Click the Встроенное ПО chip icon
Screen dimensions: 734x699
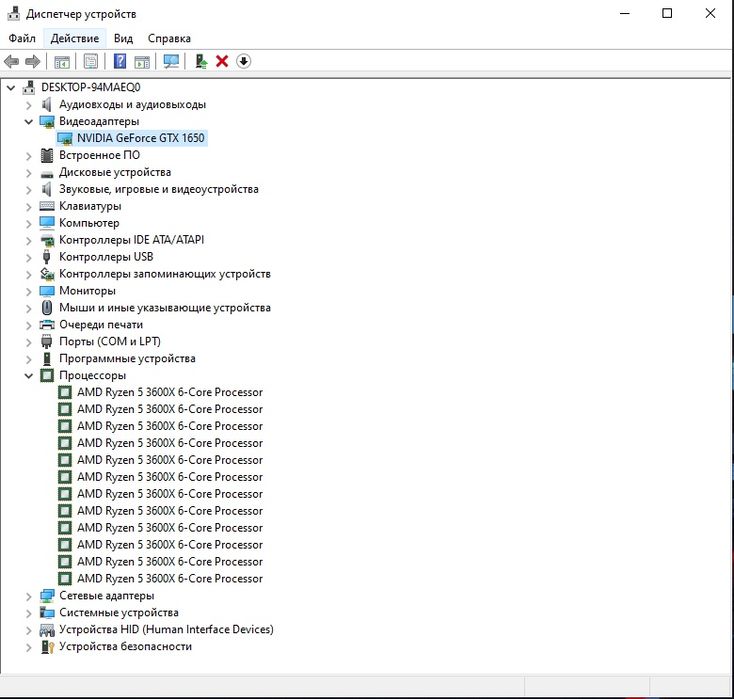tap(47, 155)
